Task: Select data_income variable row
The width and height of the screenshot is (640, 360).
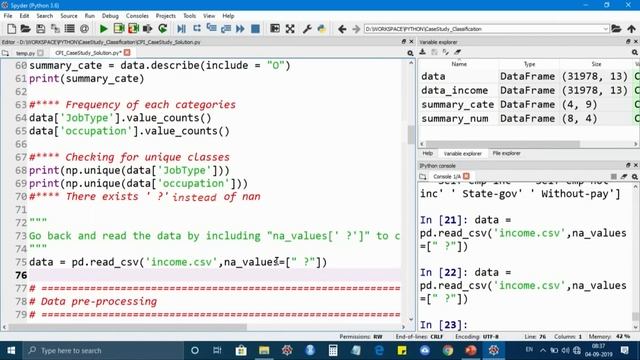Action: [x=529, y=90]
